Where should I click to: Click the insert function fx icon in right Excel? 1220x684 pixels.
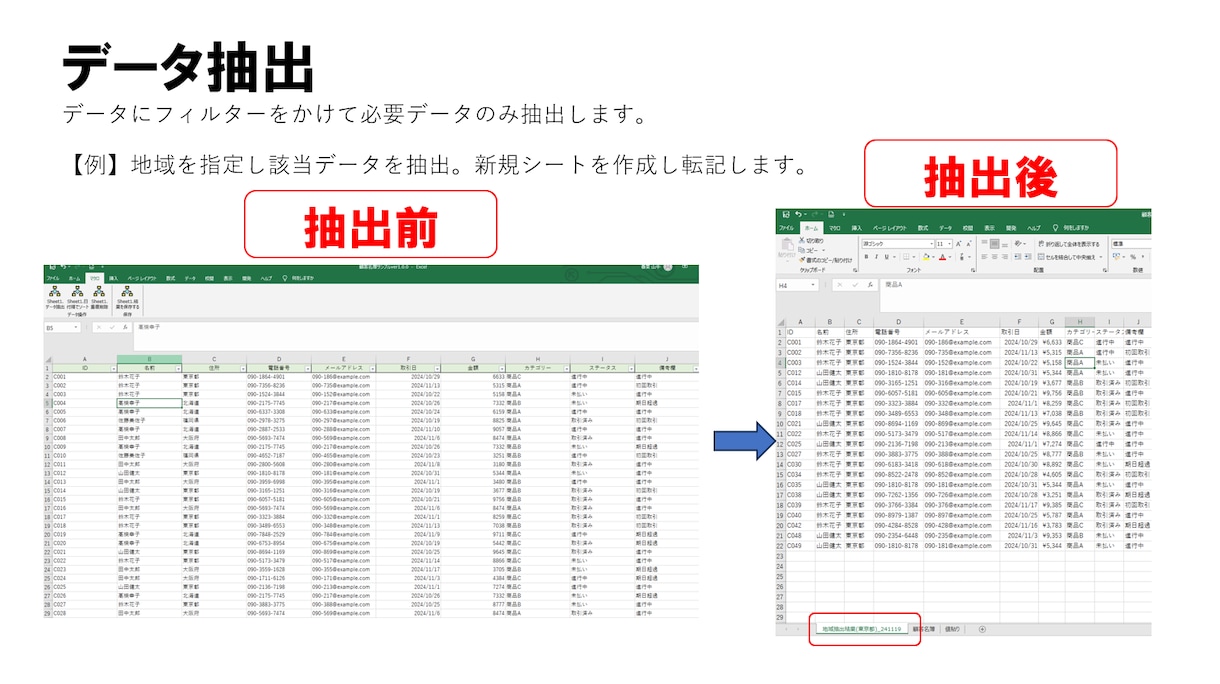point(870,285)
